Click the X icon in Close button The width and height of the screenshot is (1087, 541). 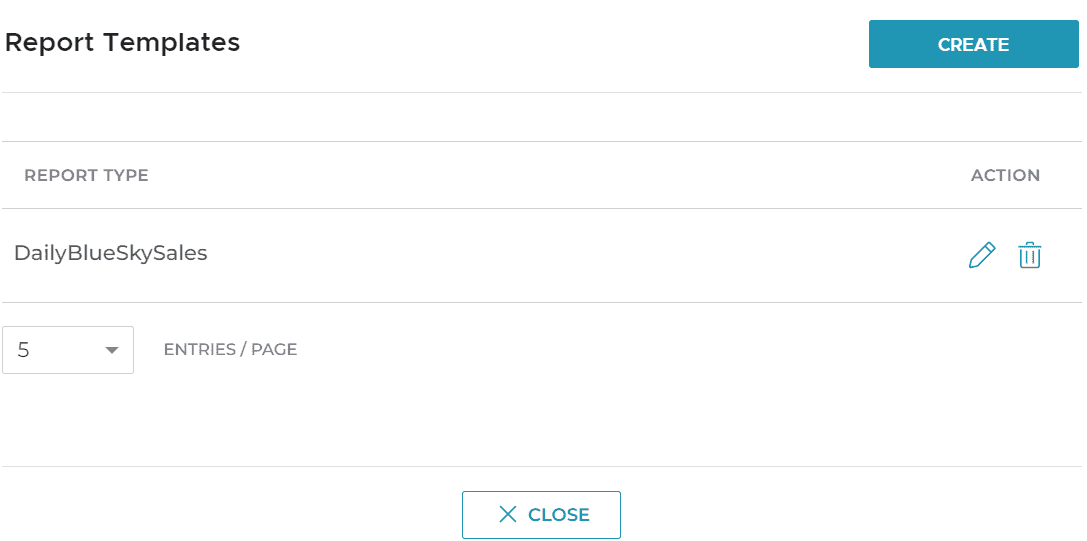[508, 515]
